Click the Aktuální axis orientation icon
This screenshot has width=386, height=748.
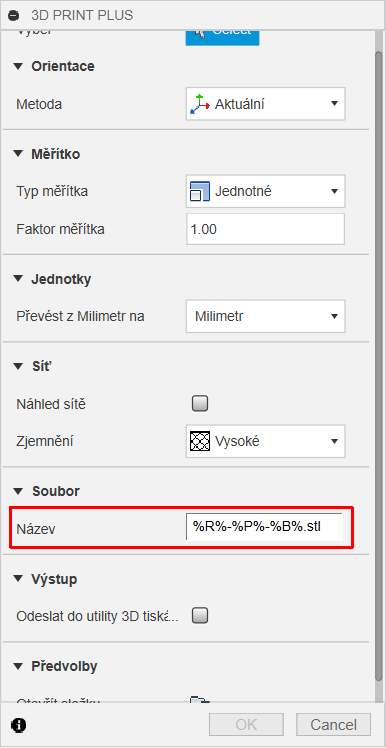[200, 104]
